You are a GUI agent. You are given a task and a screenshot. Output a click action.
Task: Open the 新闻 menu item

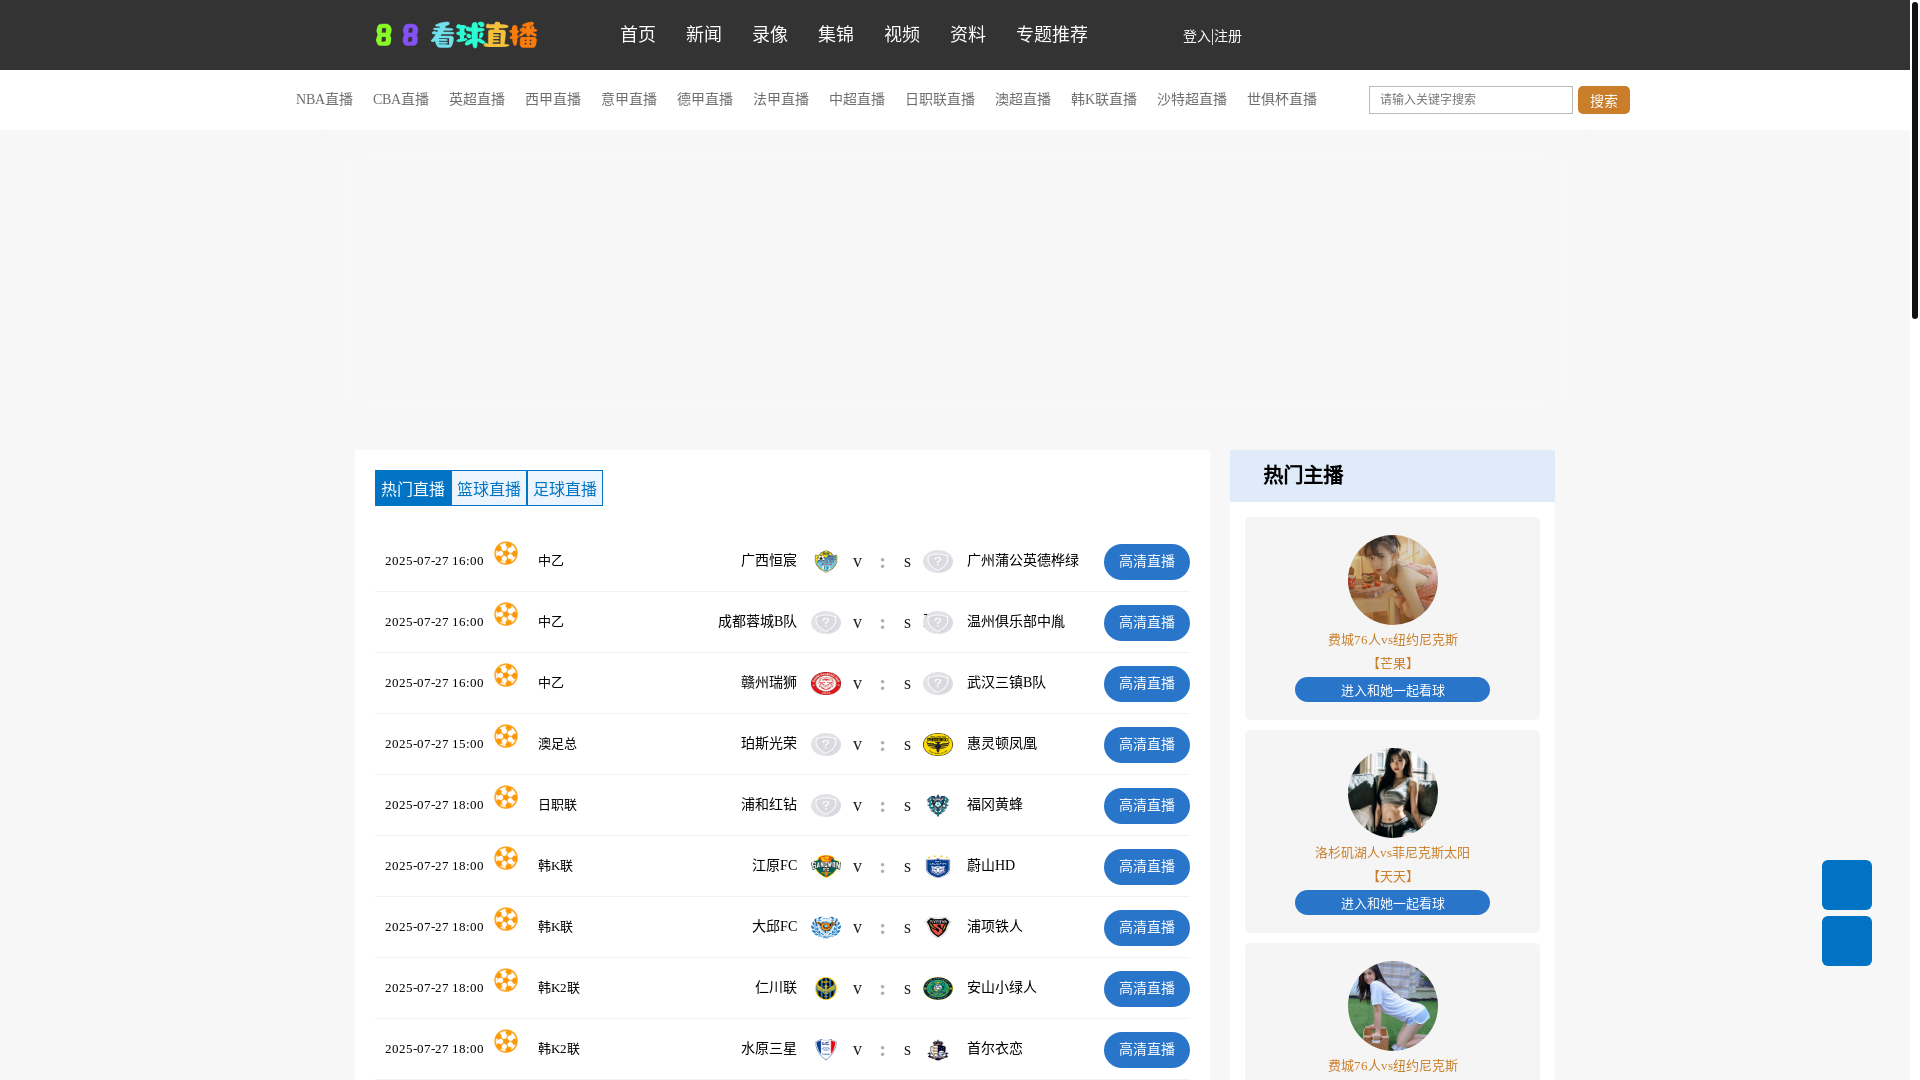(704, 34)
